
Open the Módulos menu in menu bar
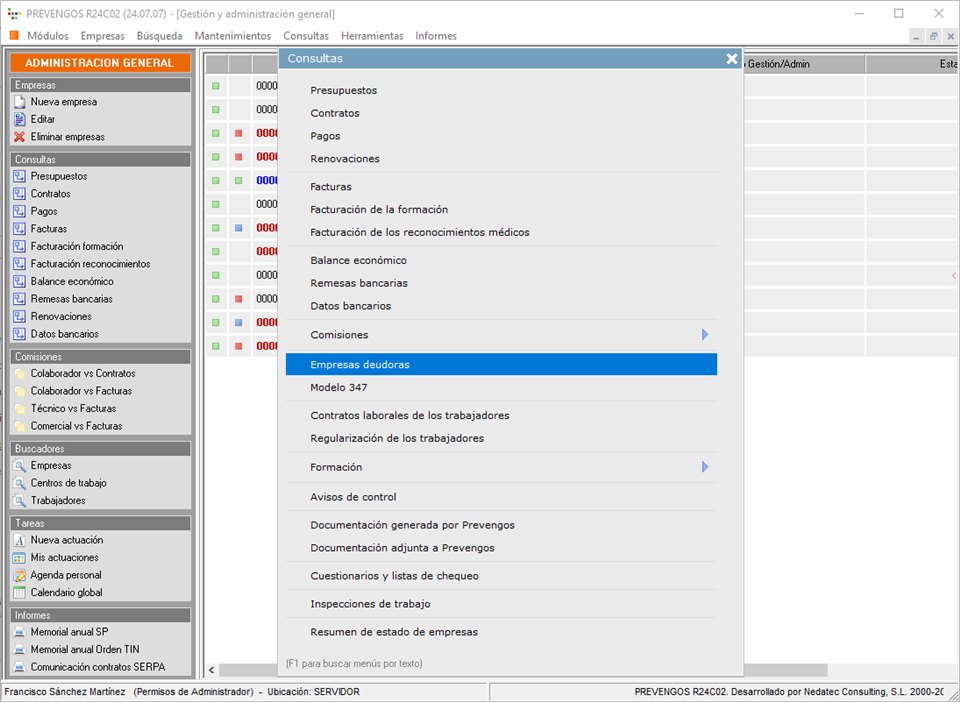pos(47,36)
